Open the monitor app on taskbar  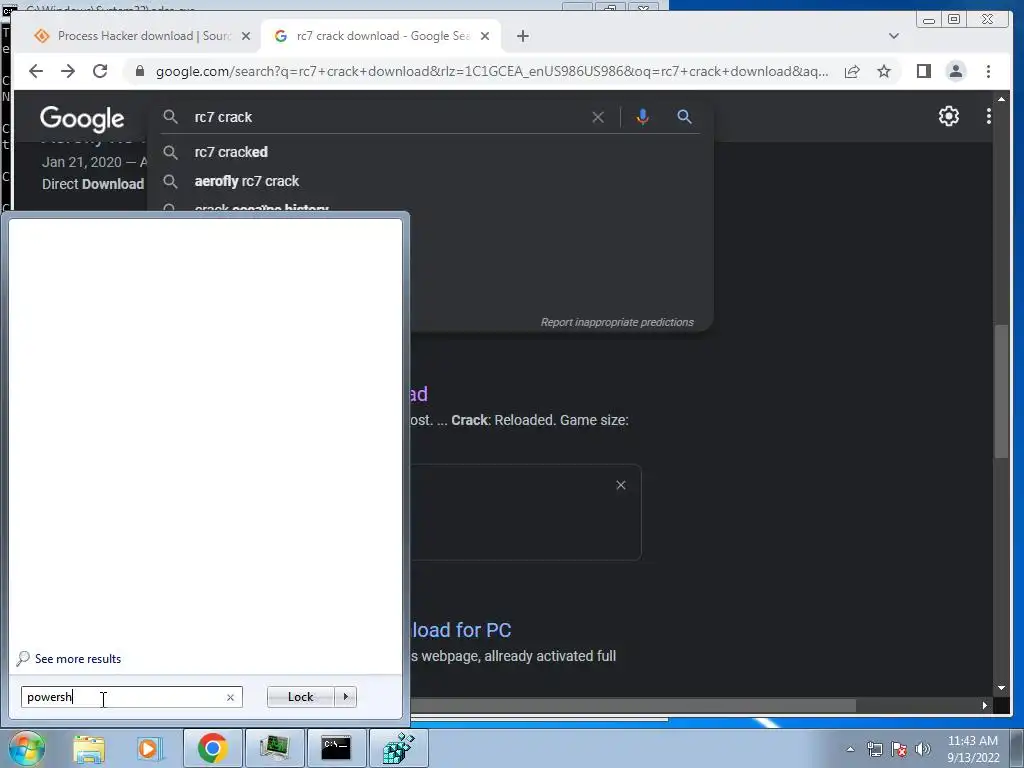point(274,748)
